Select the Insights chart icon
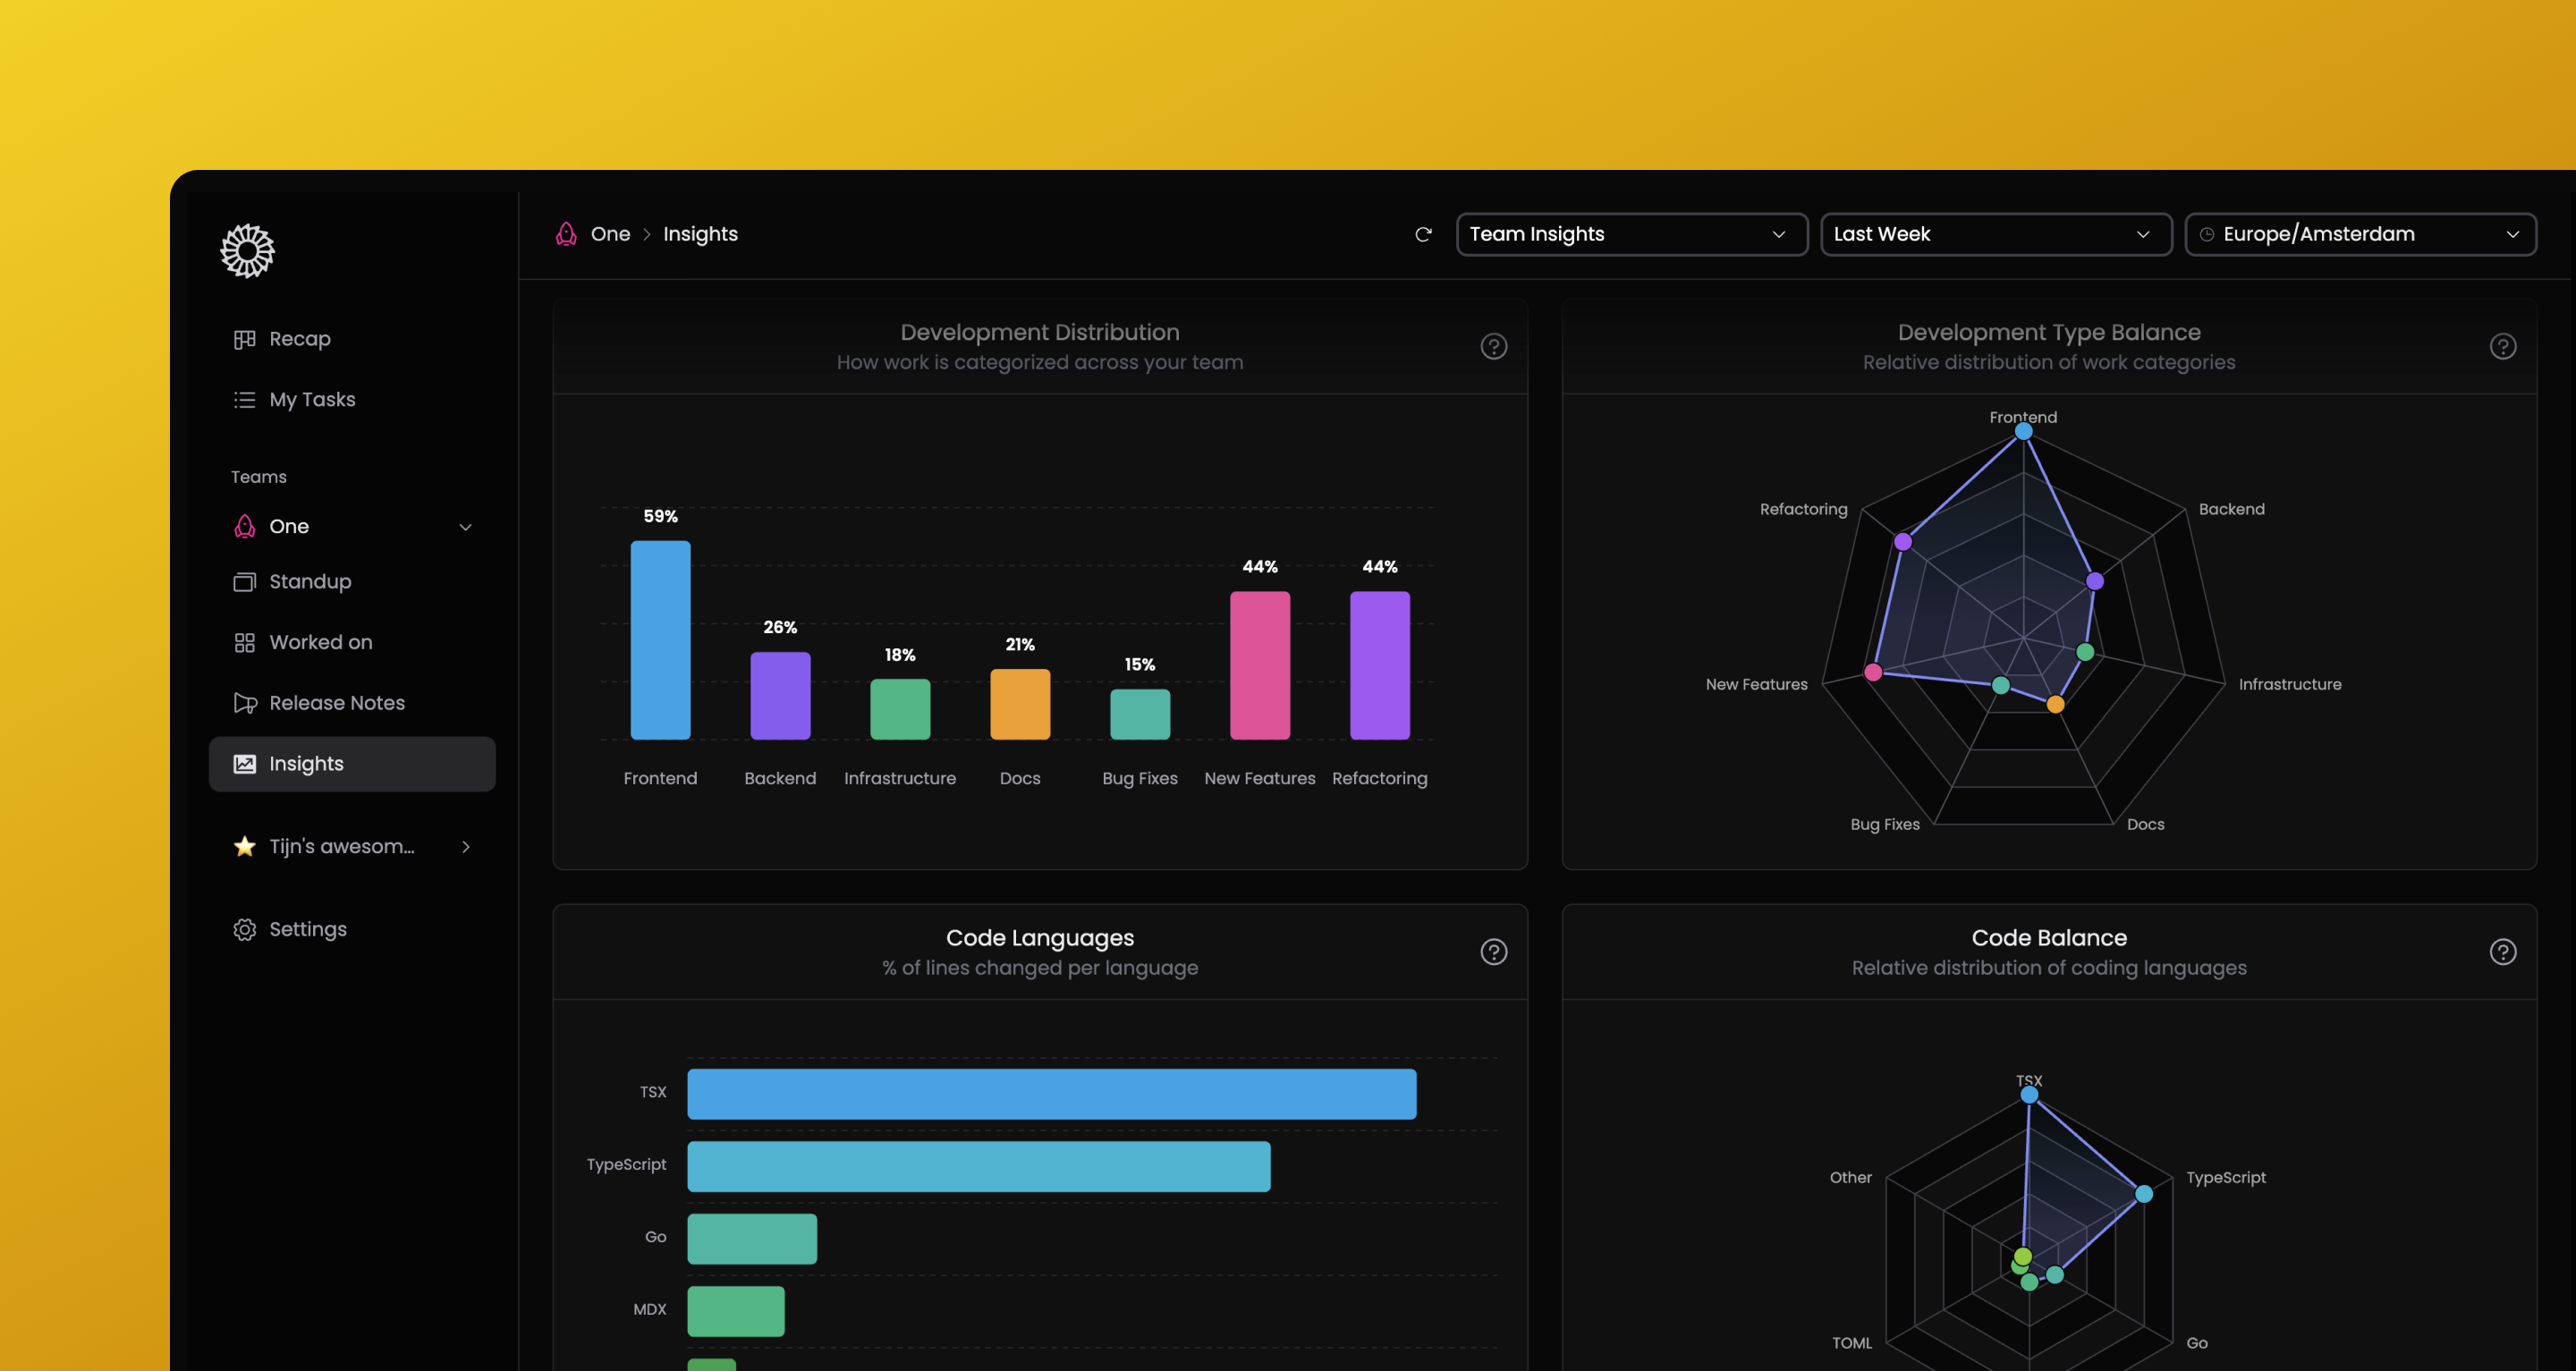The image size is (2576, 1371). pyautogui.click(x=244, y=763)
